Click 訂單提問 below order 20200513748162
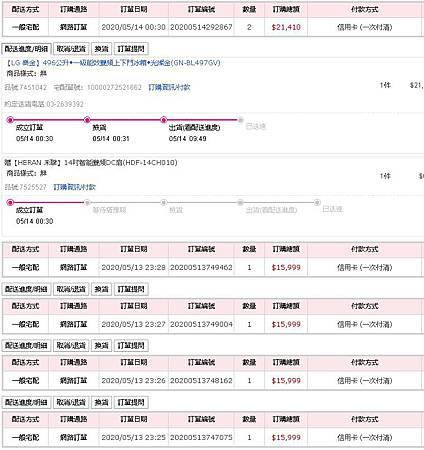The image size is (424, 450). coord(131,402)
